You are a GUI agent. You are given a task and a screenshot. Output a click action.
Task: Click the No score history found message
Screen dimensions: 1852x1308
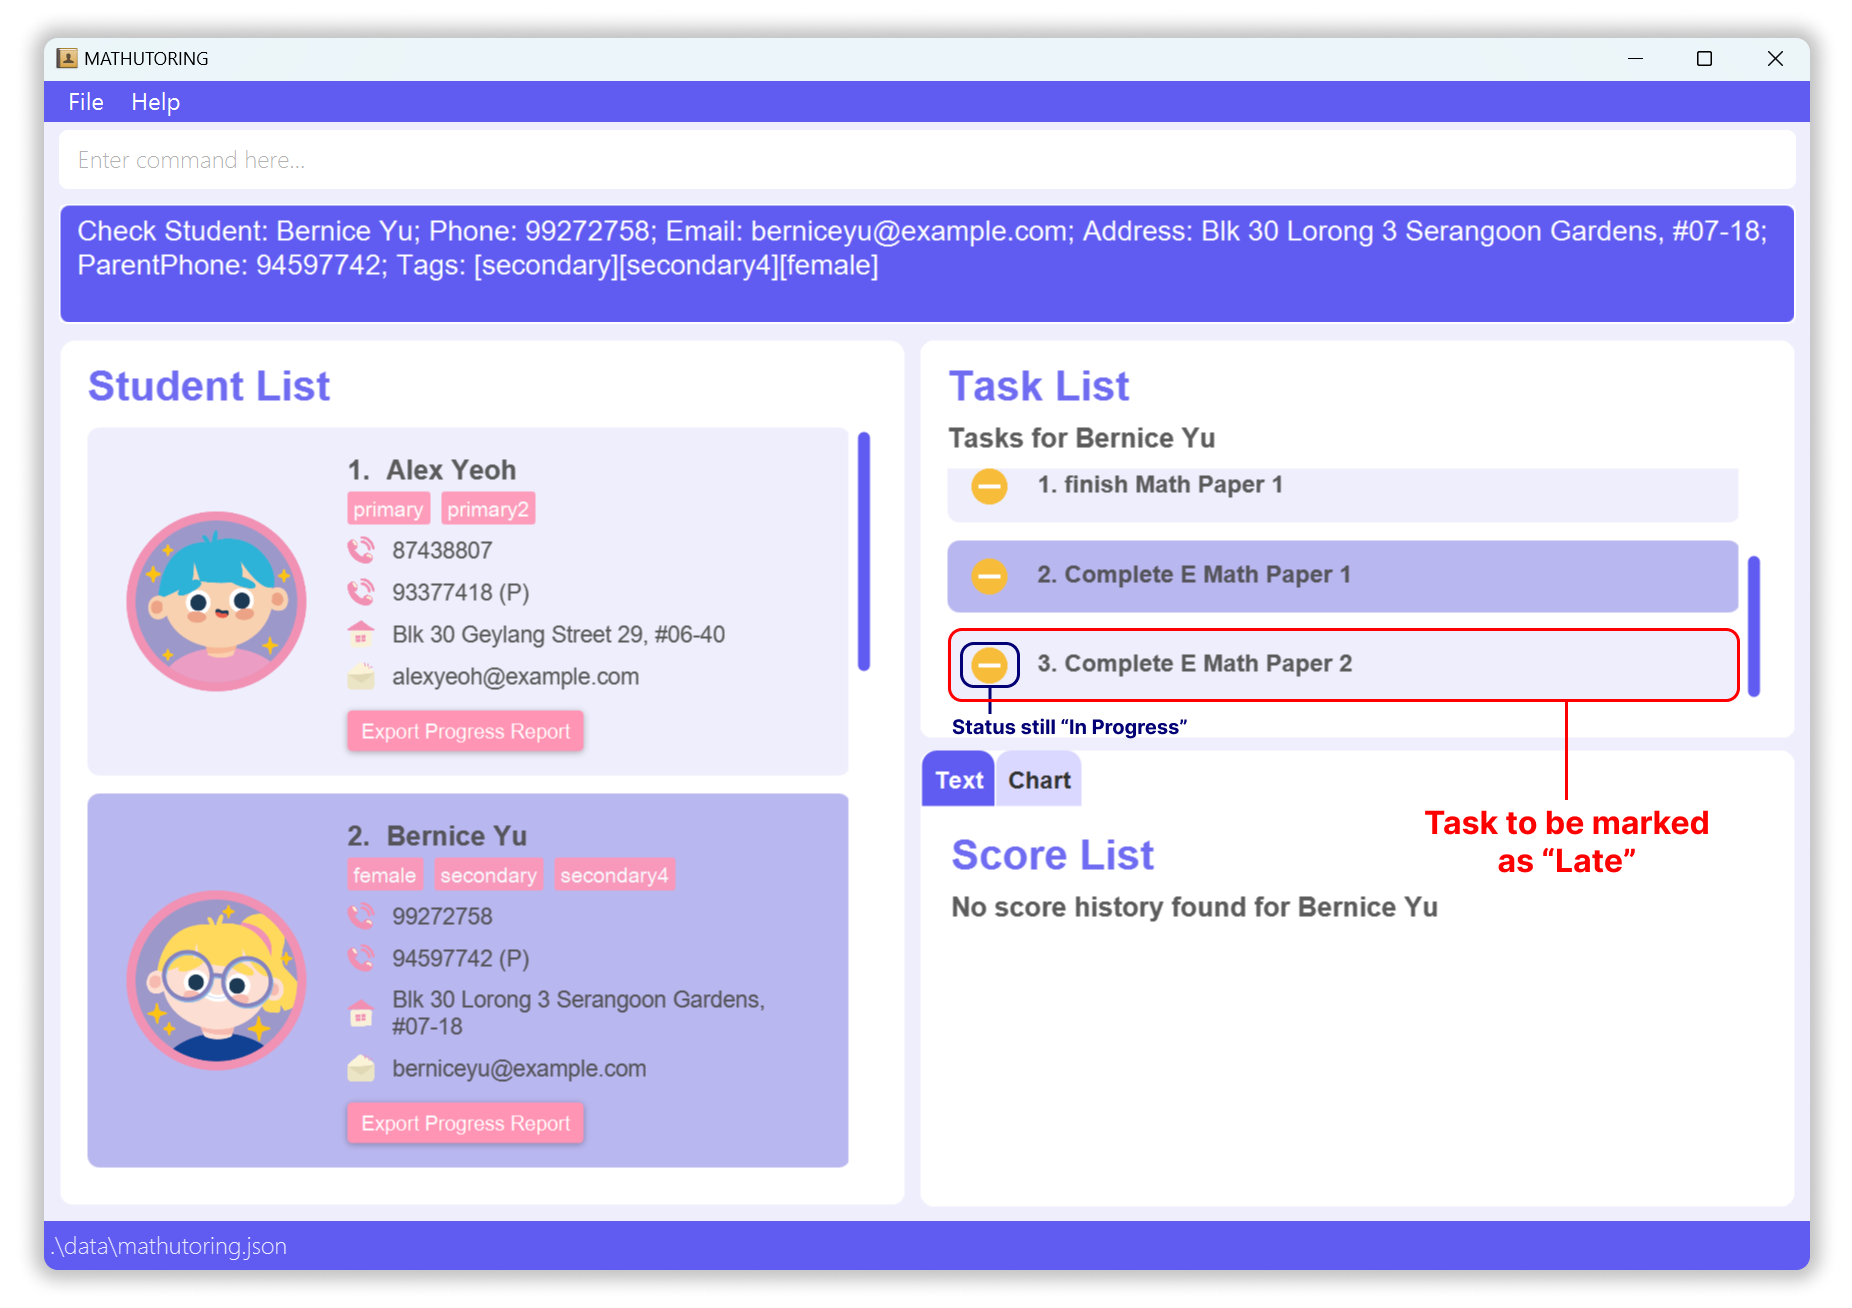(x=1194, y=907)
